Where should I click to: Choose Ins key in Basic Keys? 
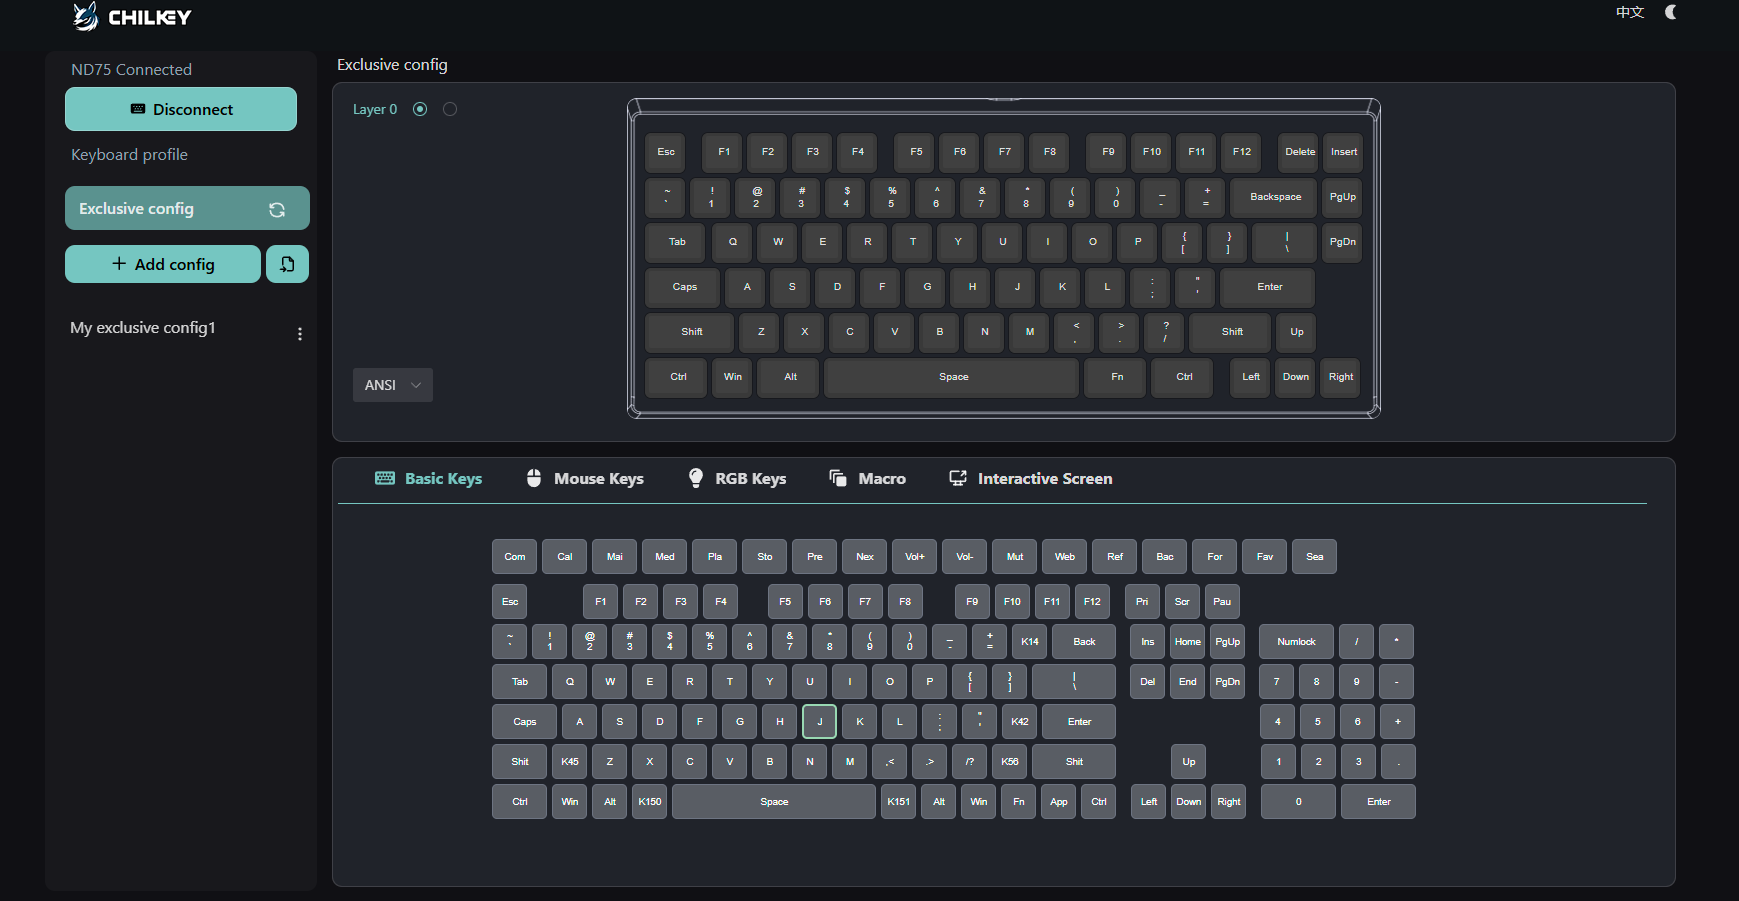1148,642
